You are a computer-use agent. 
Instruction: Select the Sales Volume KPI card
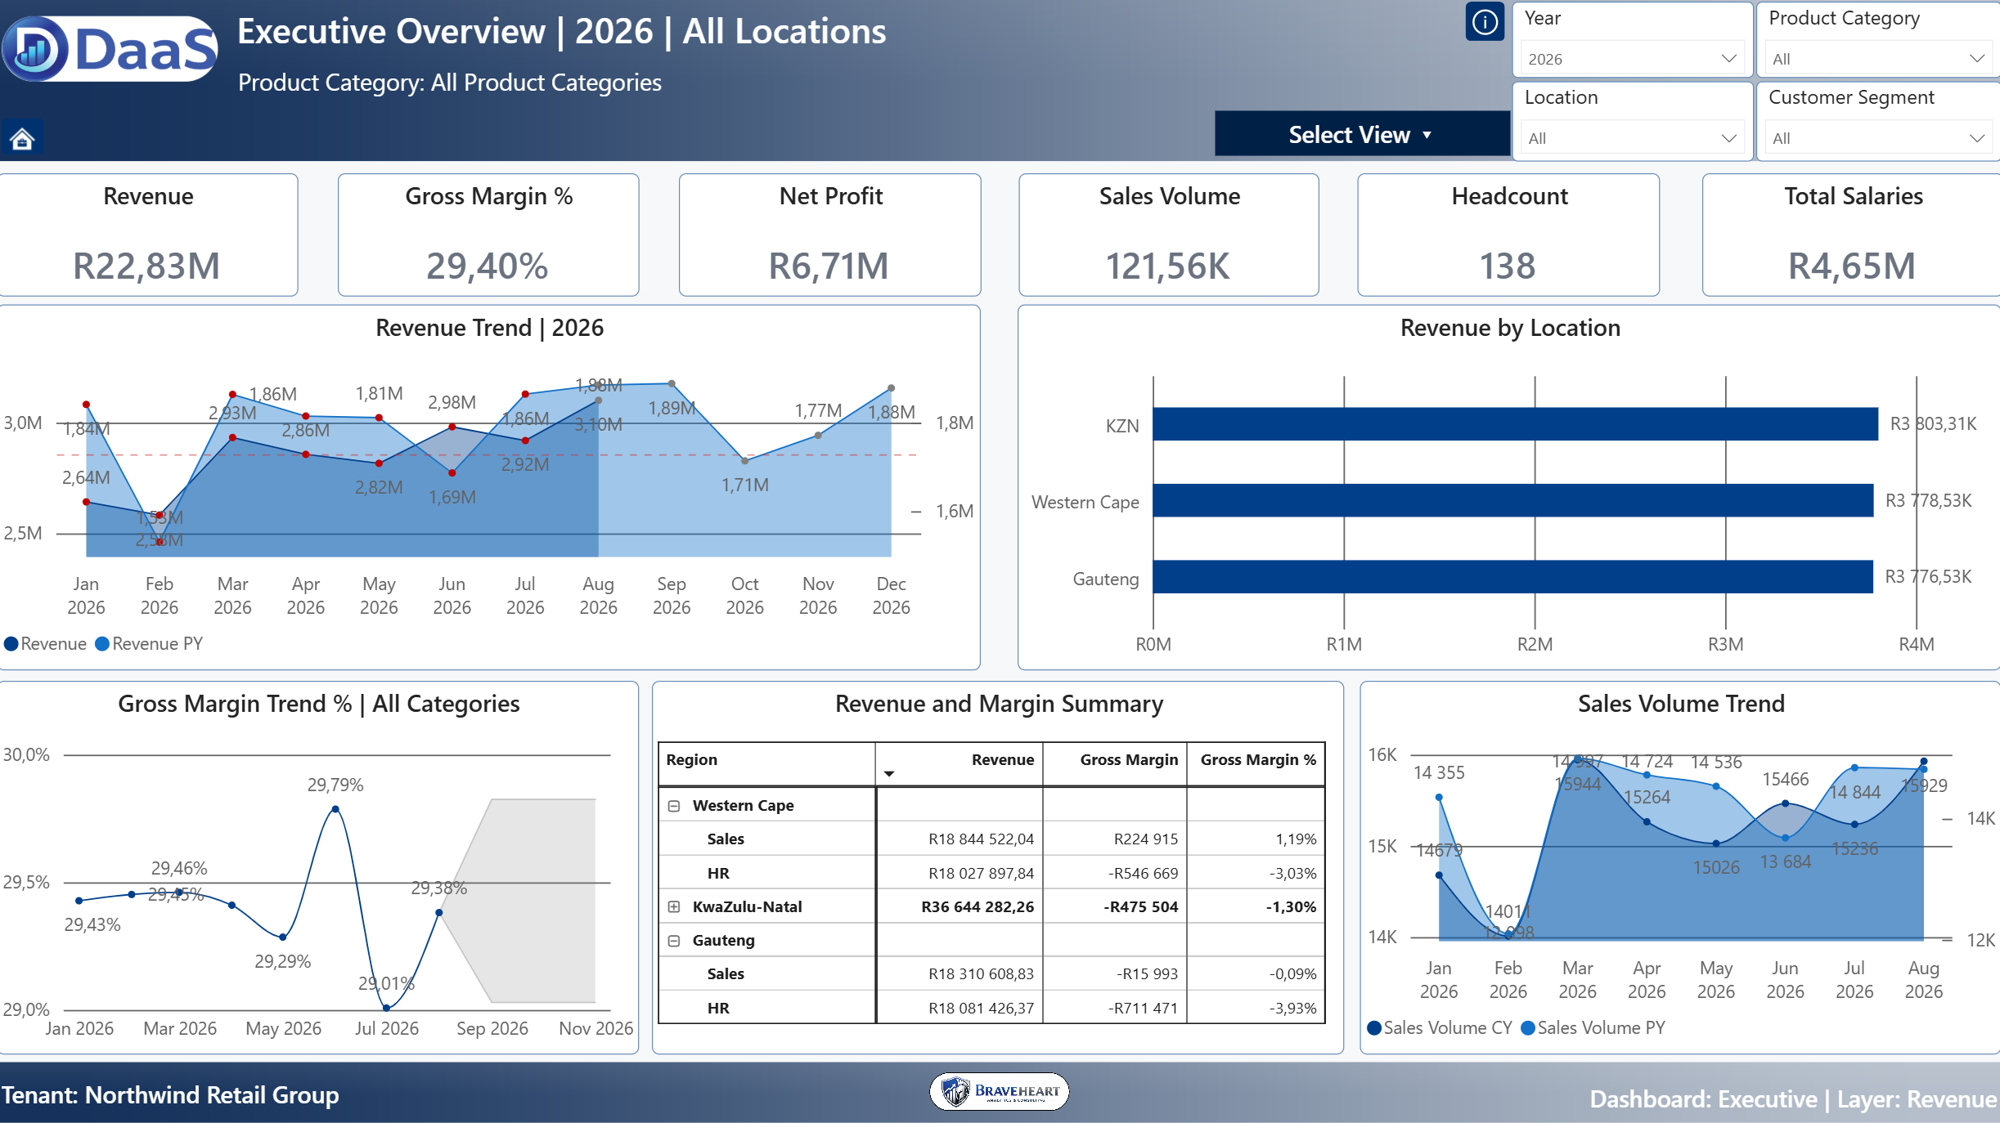(1169, 235)
